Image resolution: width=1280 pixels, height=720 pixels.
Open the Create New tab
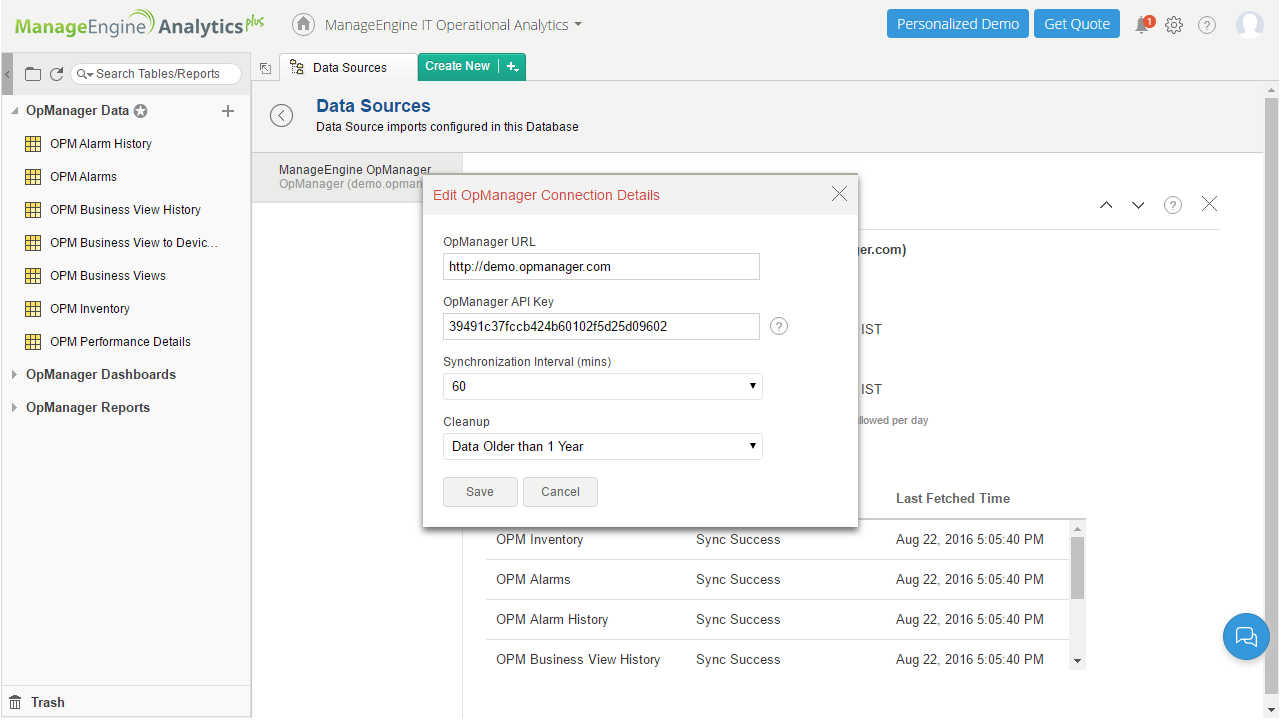[x=457, y=67]
